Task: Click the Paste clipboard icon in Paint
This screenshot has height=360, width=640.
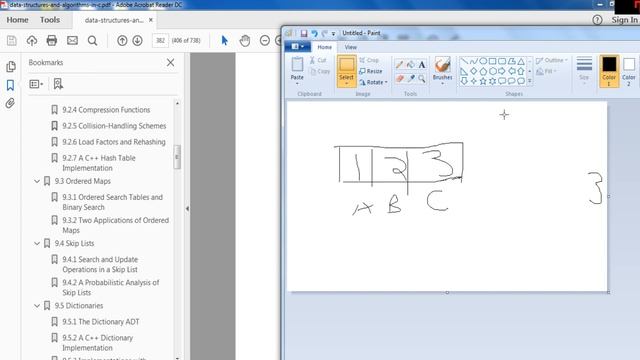Action: pos(297,64)
